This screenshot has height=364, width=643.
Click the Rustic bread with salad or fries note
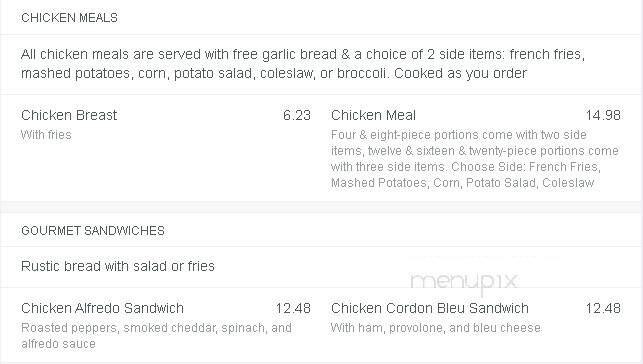(118, 266)
